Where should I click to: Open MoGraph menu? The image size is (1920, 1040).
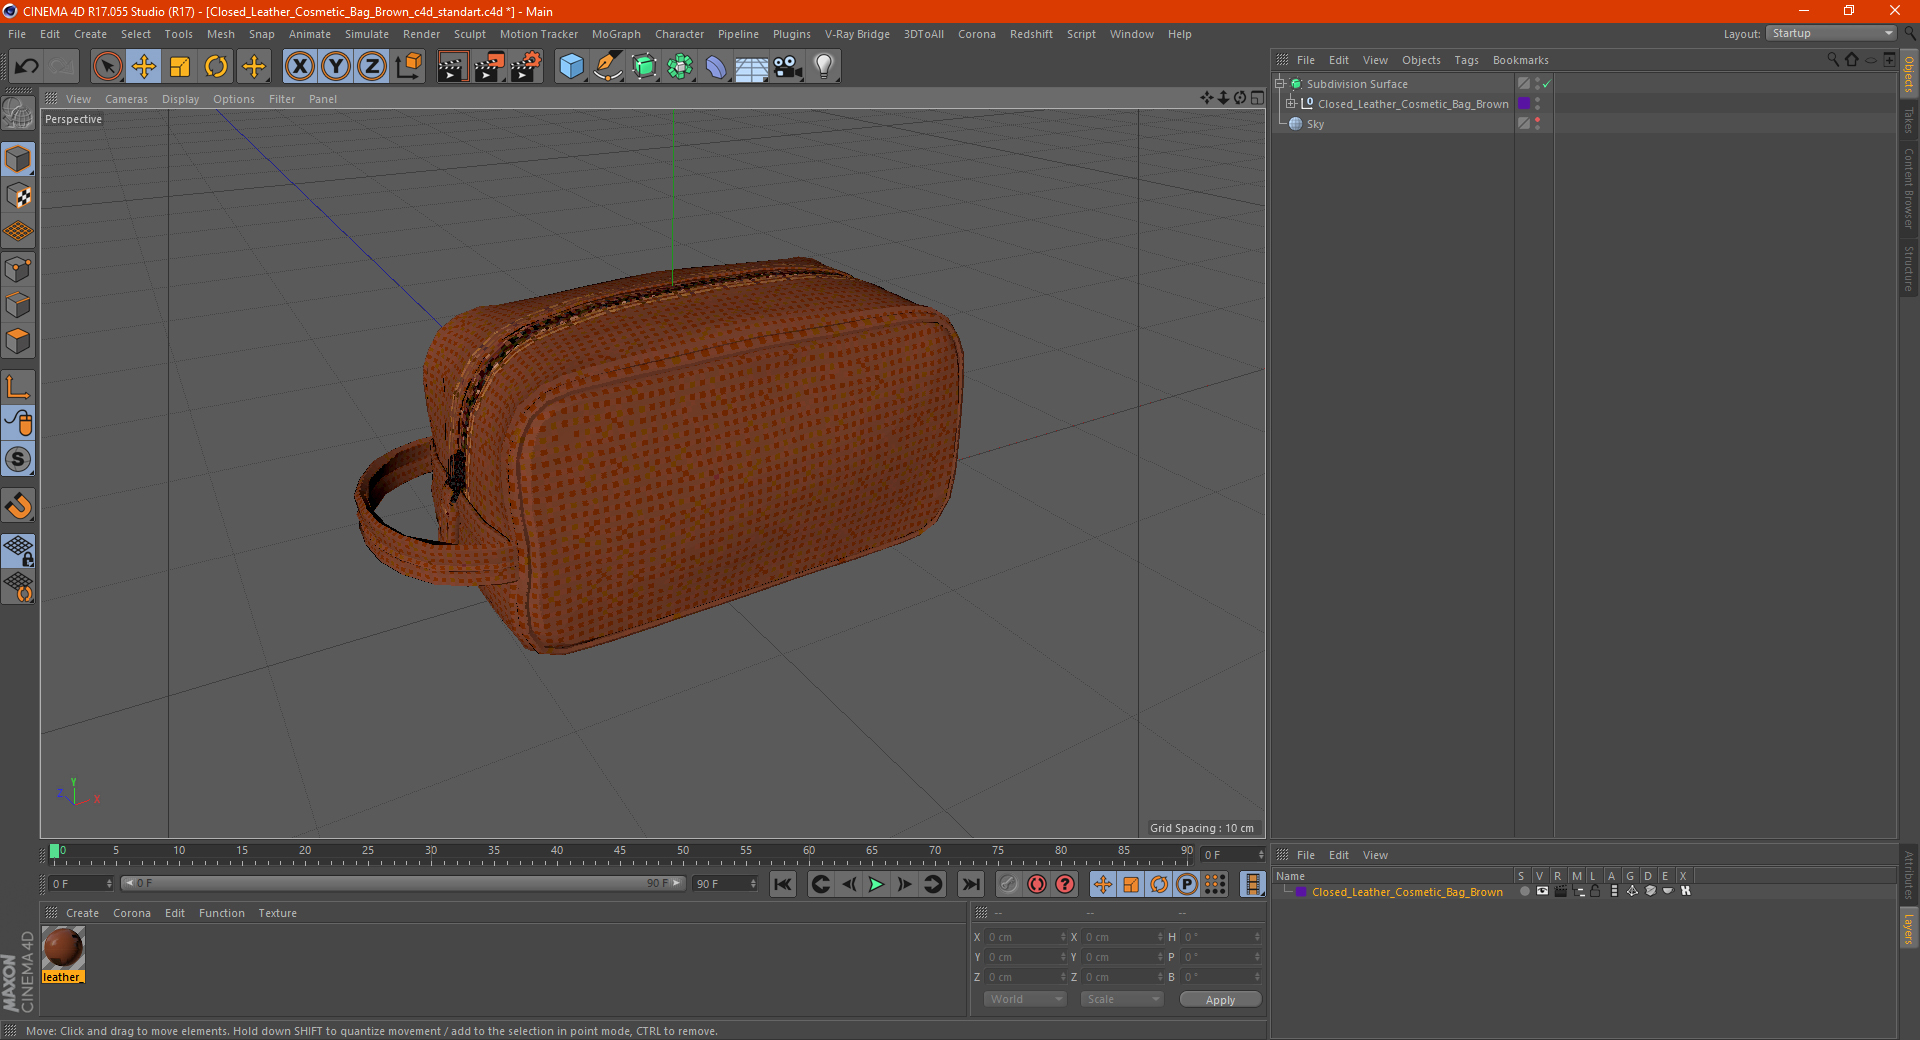coord(616,34)
